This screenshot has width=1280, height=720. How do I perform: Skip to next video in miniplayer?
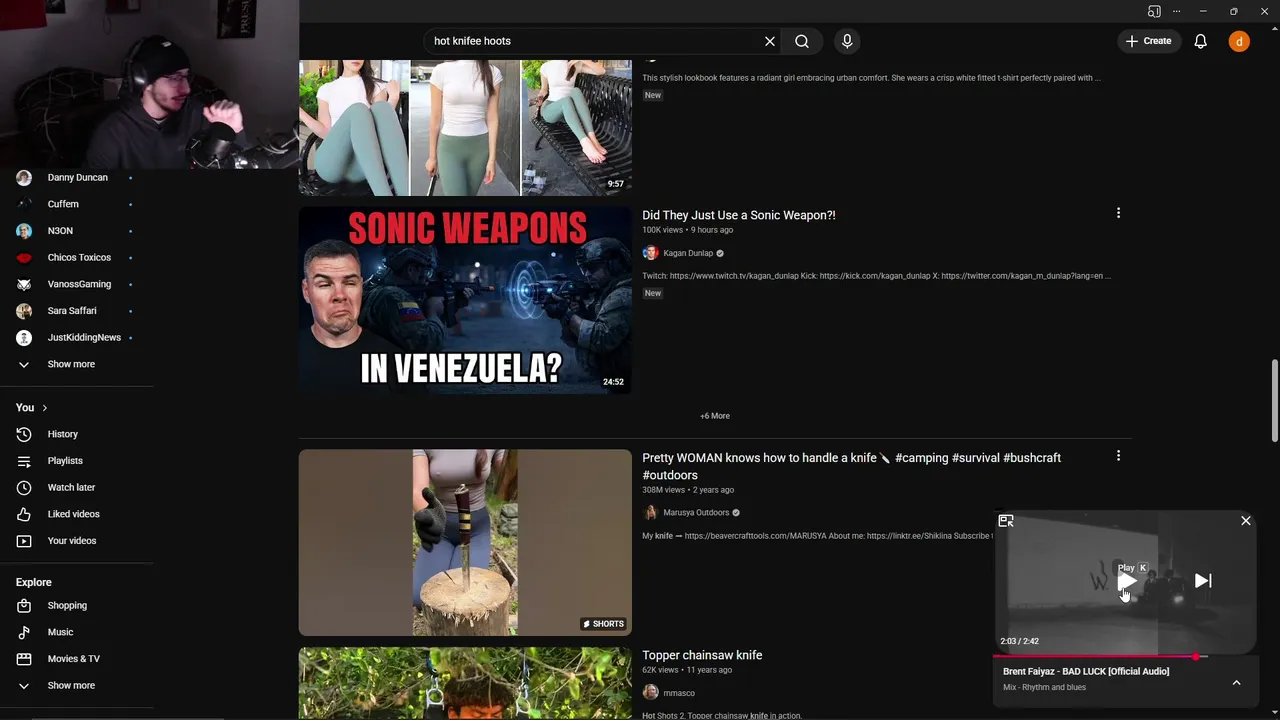[x=1203, y=581]
